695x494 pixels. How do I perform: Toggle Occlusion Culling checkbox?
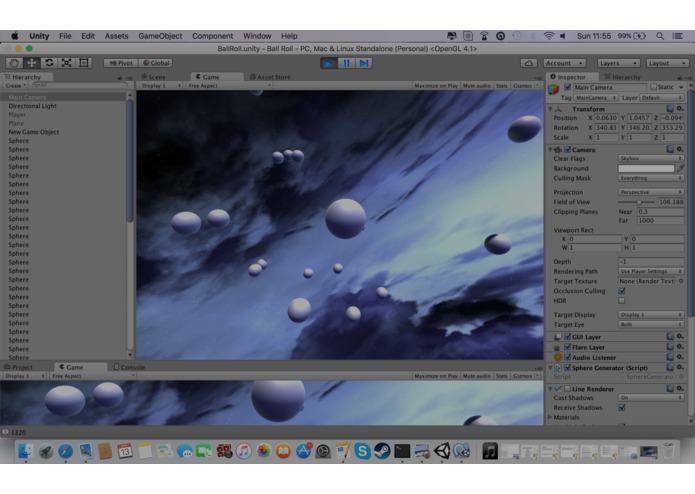click(621, 291)
